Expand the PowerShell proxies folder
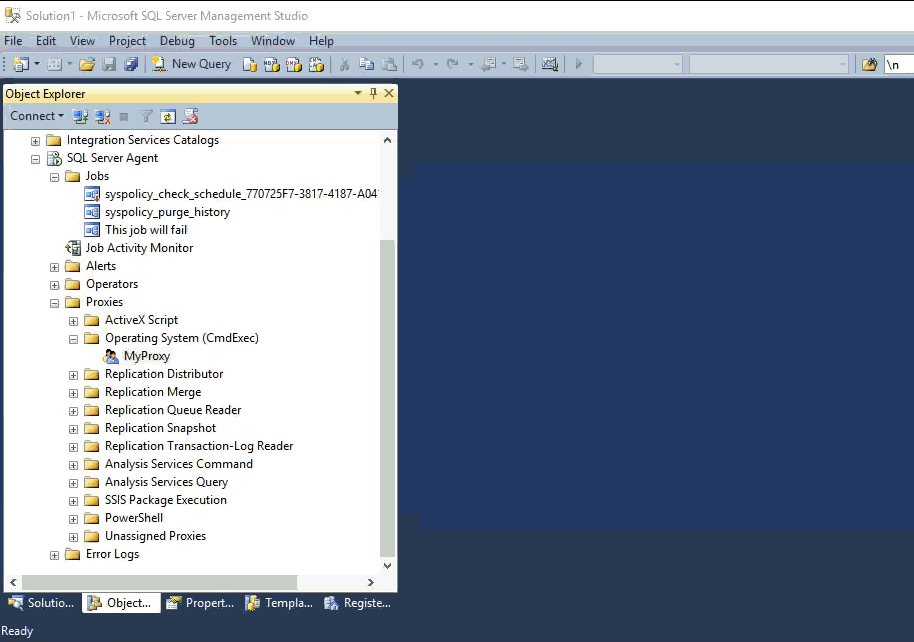This screenshot has width=914, height=642. [x=74, y=518]
